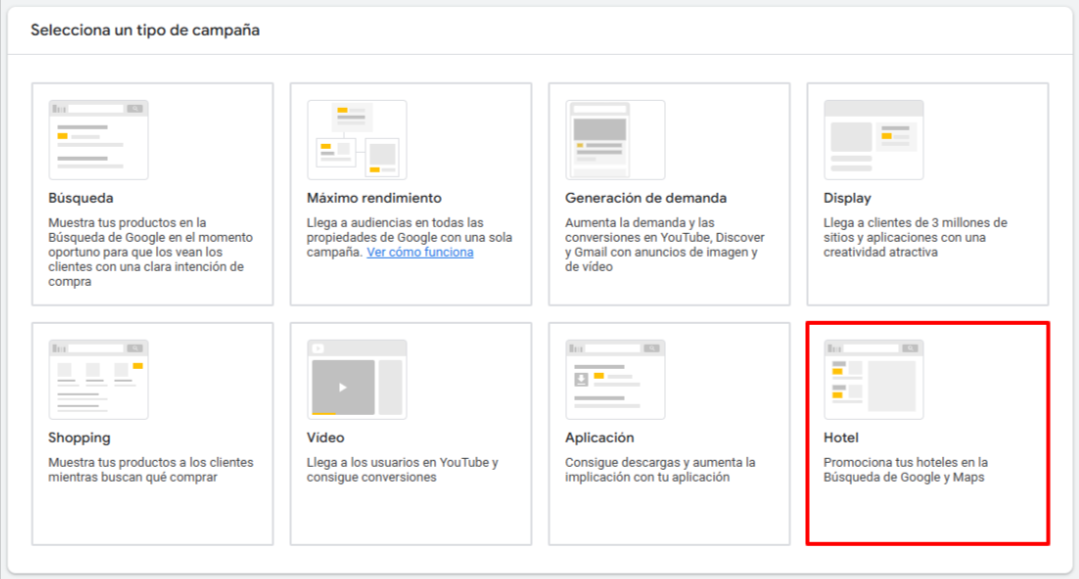Click the Vídeo play thumbnail icon
Screen dimensions: 1079x579
click(x=357, y=379)
